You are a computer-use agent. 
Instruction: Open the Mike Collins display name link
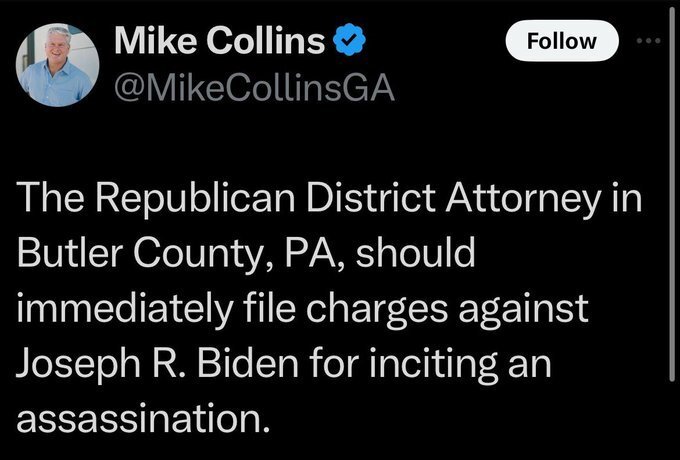[219, 41]
